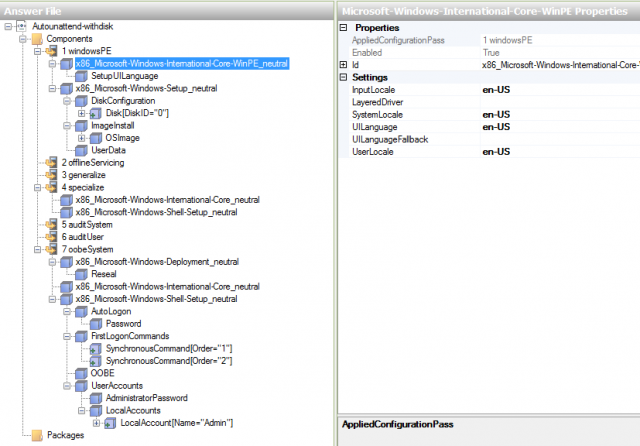Image resolution: width=640 pixels, height=446 pixels.
Task: Click the Disk[DiskID="0"] list item icon
Action: click(x=96, y=113)
